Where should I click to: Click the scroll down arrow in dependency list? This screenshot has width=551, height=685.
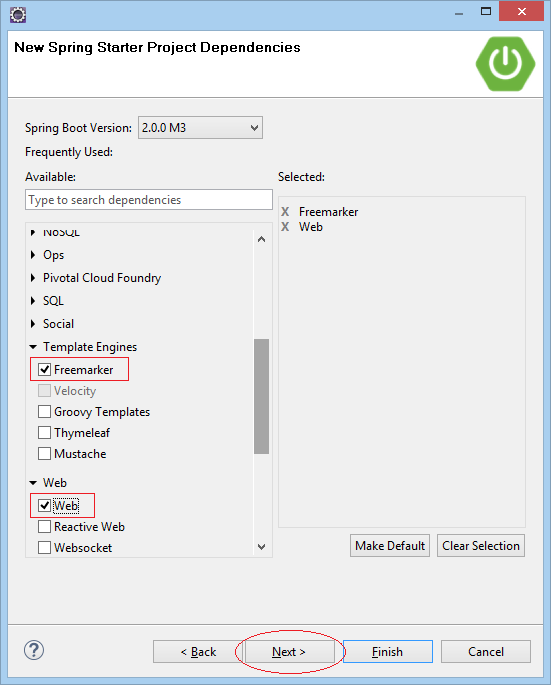click(x=261, y=547)
